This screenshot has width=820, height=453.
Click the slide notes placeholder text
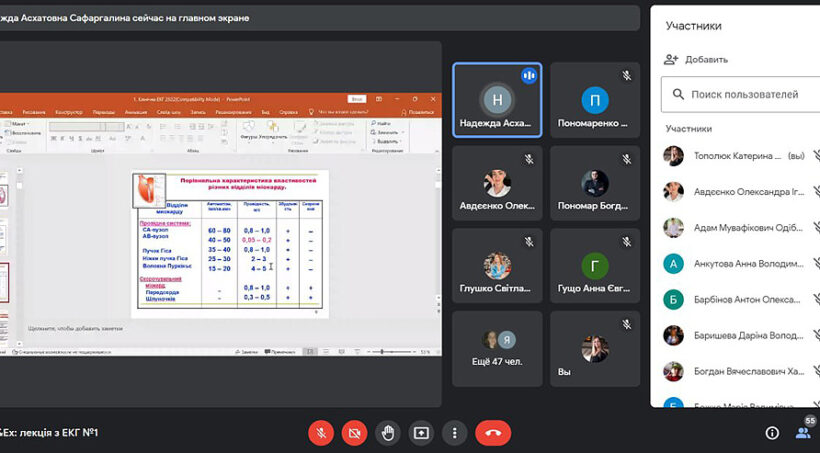(75, 329)
